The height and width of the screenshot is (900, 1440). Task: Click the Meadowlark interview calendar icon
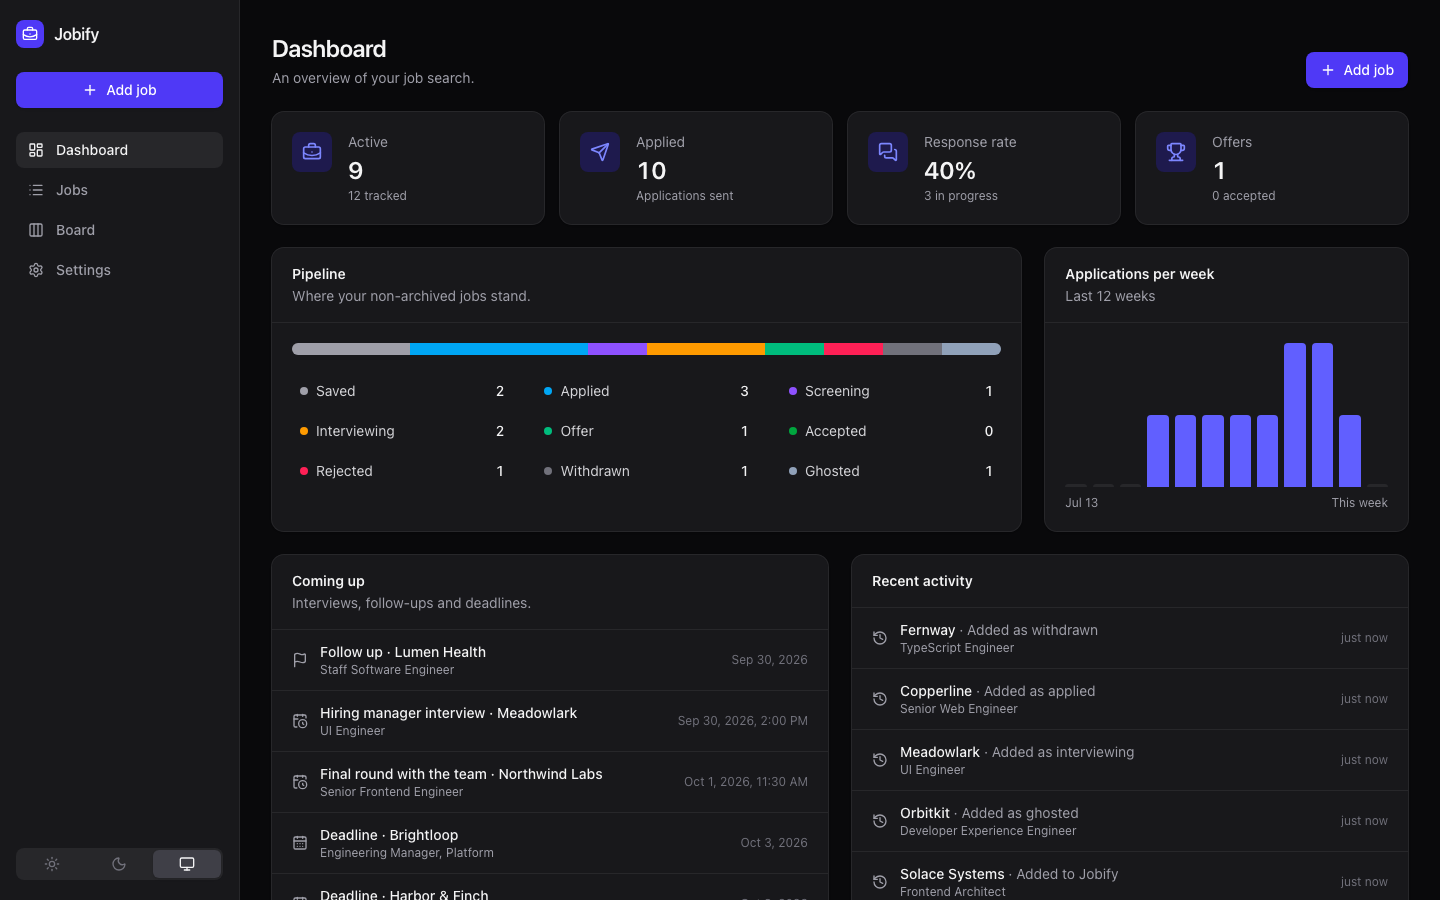click(x=300, y=721)
